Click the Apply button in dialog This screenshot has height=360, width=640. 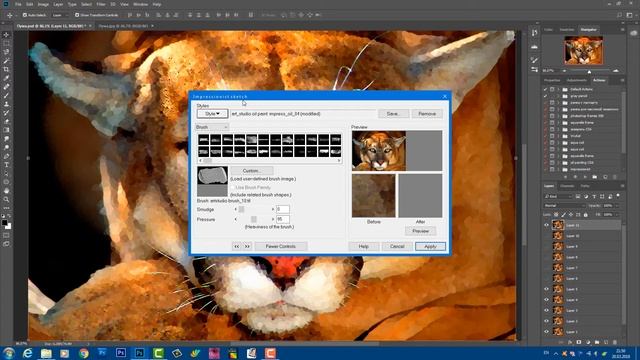tap(430, 247)
